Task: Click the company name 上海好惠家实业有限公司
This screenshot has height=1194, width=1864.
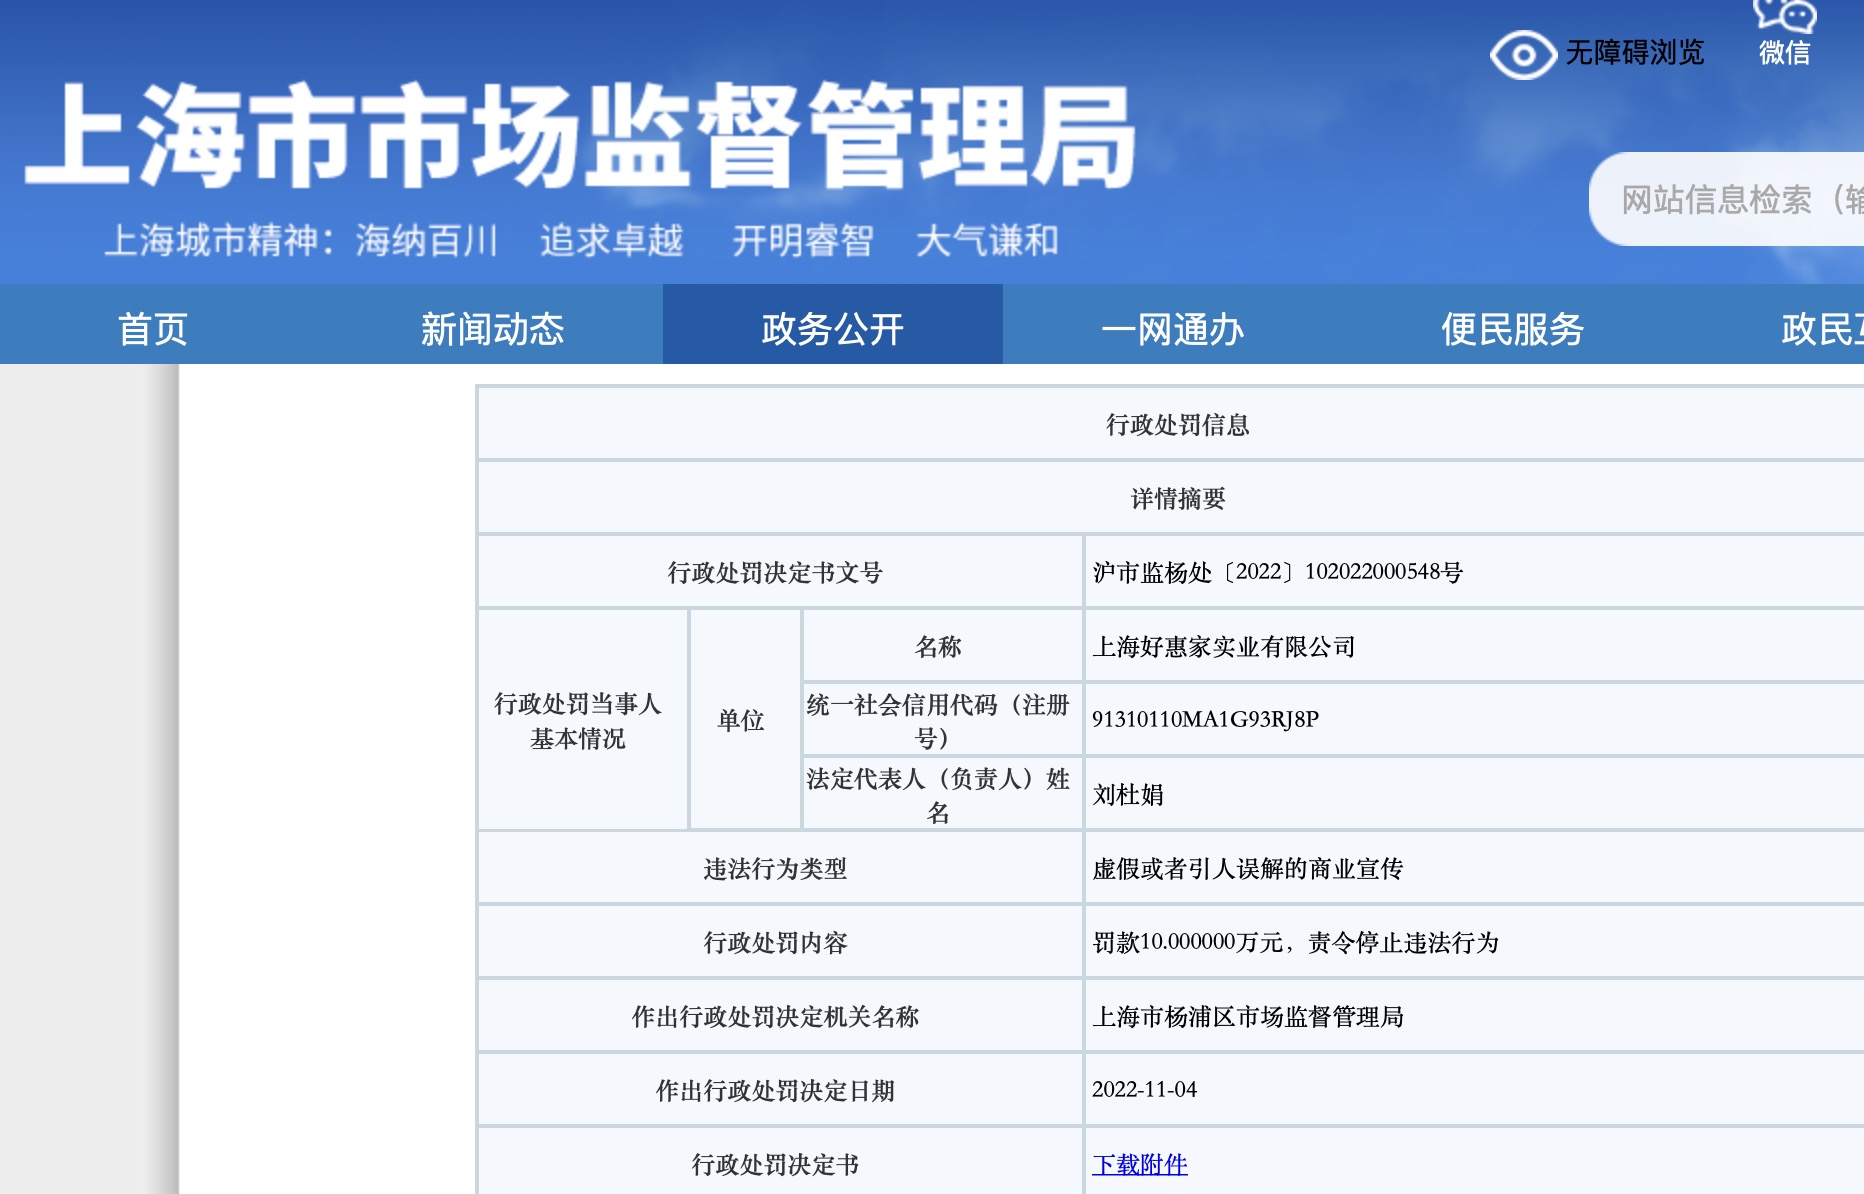Action: tap(1223, 647)
